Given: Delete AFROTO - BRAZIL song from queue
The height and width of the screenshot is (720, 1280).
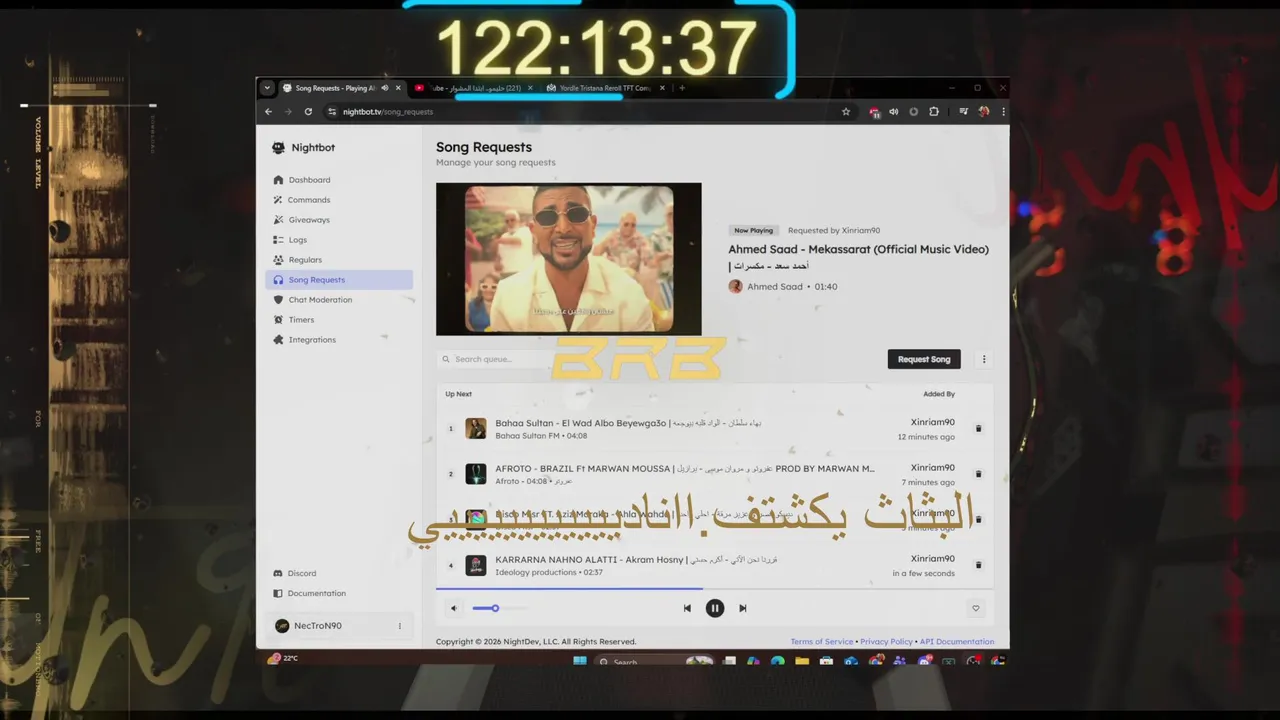Looking at the screenshot, I should pyautogui.click(x=978, y=474).
